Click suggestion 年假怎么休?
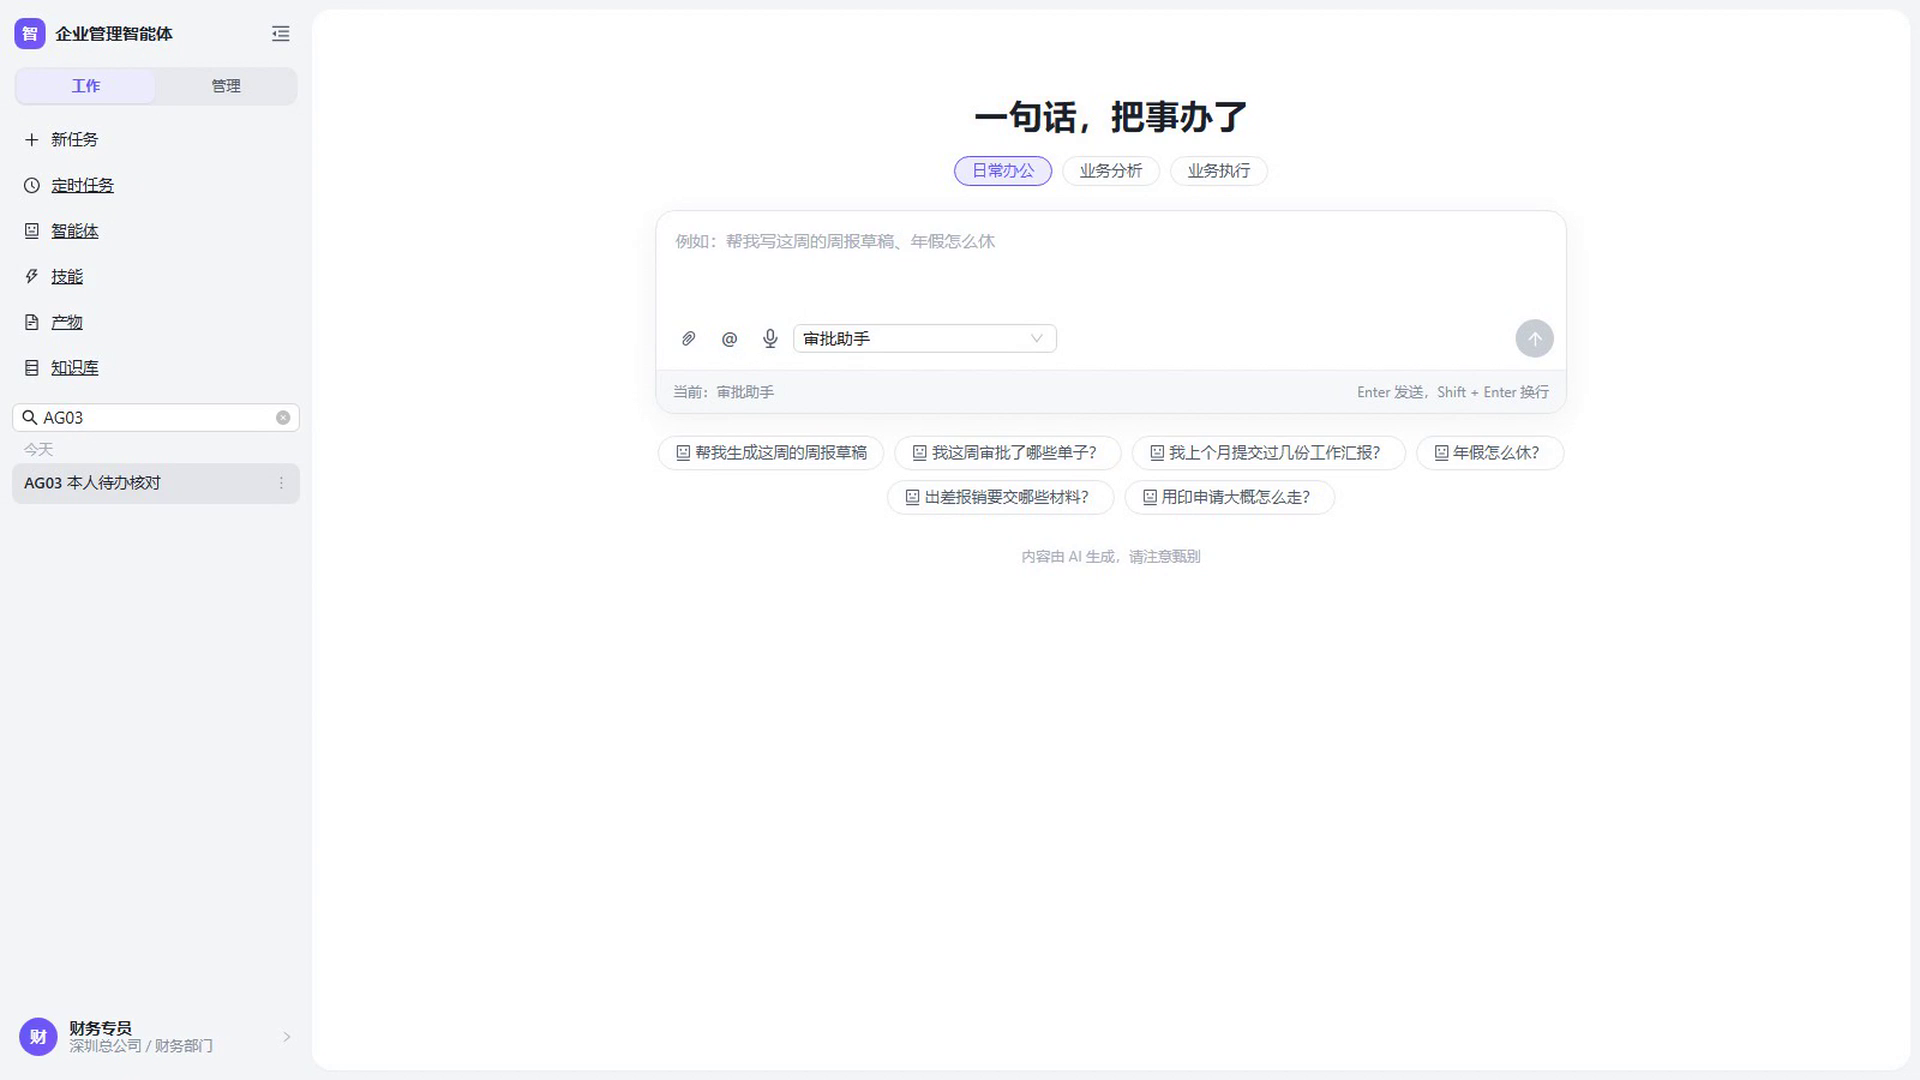This screenshot has height=1080, width=1920. (1490, 453)
